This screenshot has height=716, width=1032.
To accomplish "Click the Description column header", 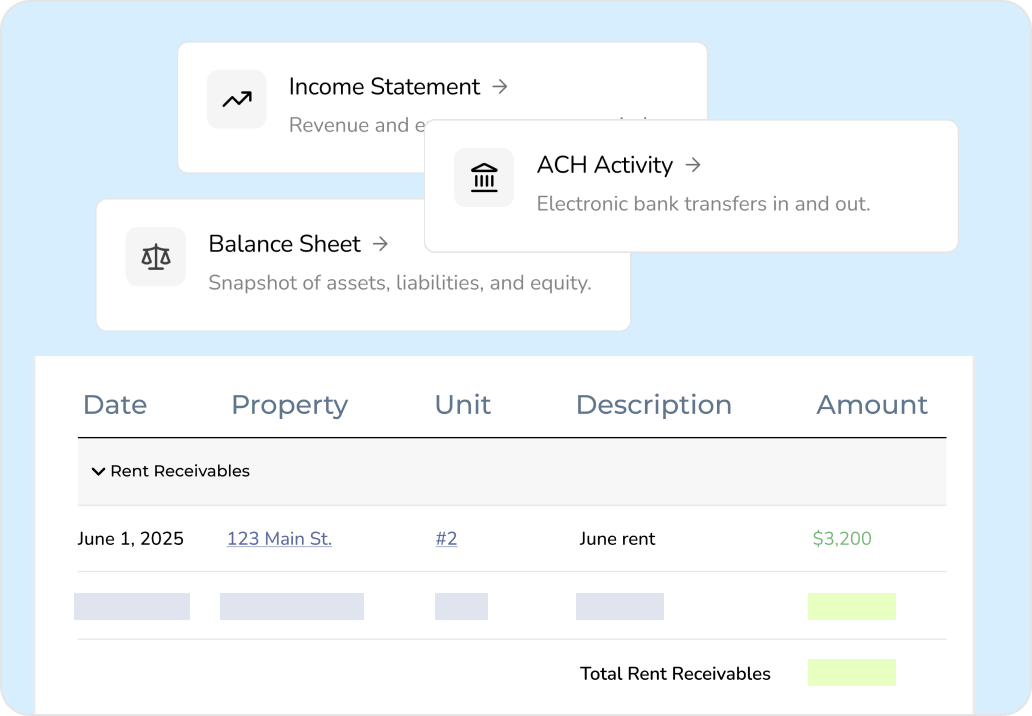I will pyautogui.click(x=654, y=405).
